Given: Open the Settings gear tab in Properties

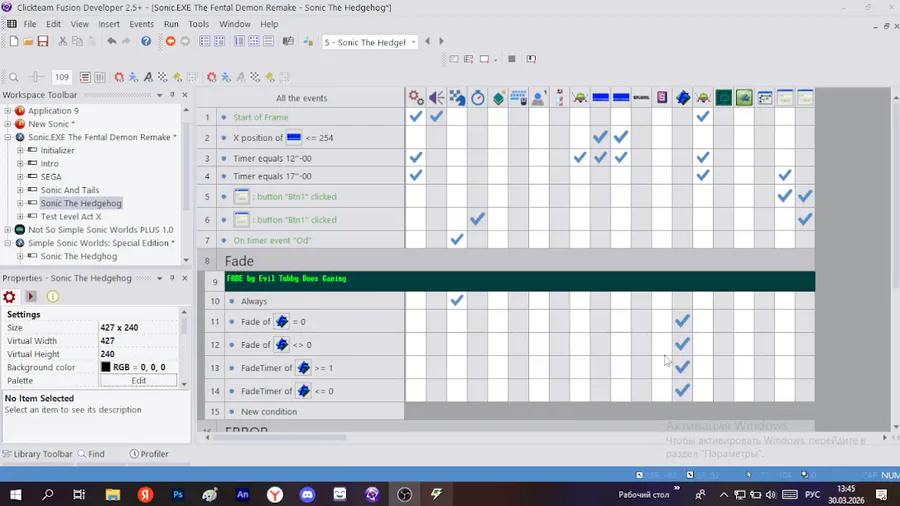Looking at the screenshot, I should point(9,297).
